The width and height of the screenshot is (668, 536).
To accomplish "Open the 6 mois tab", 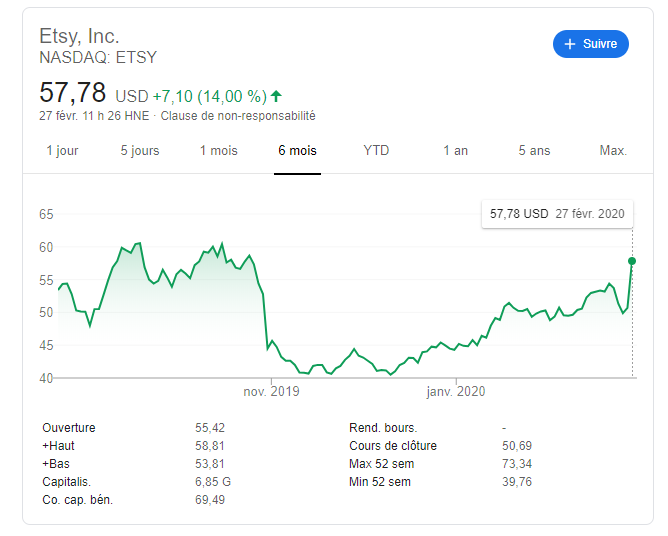I will click(x=297, y=150).
